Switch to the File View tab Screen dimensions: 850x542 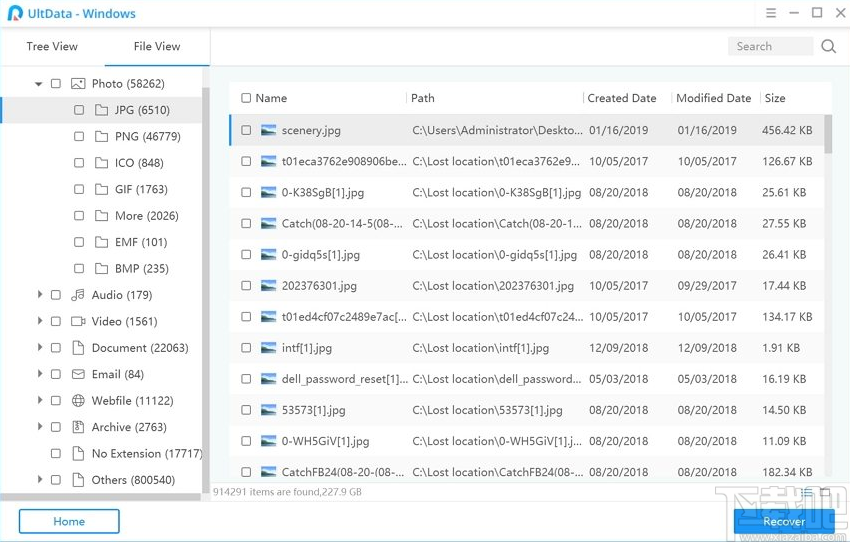click(x=157, y=47)
